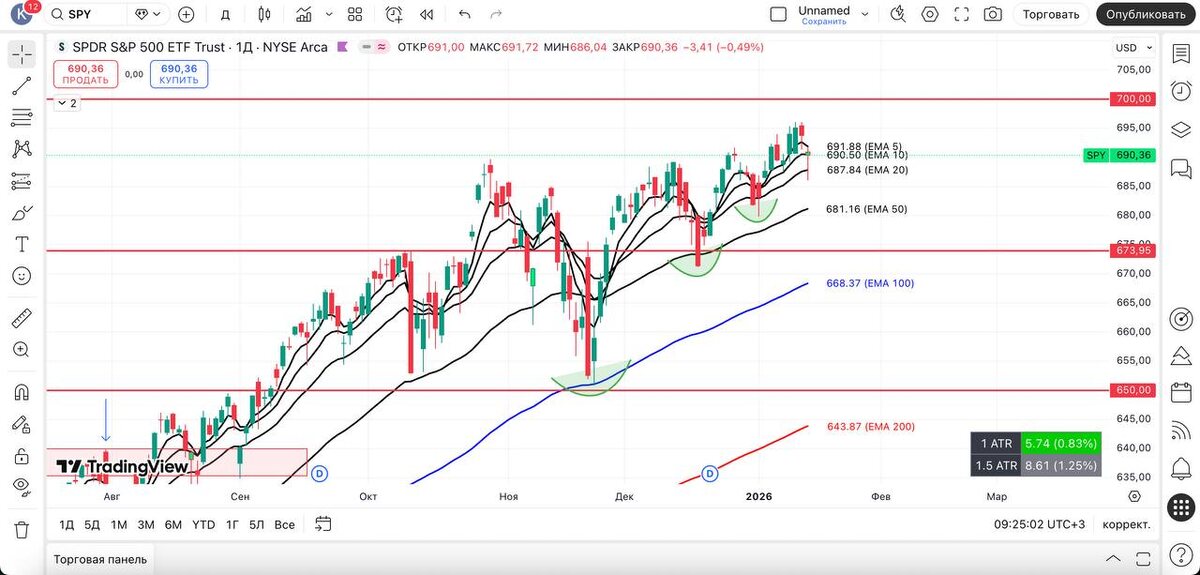Viewport: 1200px width, 575px height.
Task: Open the Торговая панель tab
Action: coord(100,559)
